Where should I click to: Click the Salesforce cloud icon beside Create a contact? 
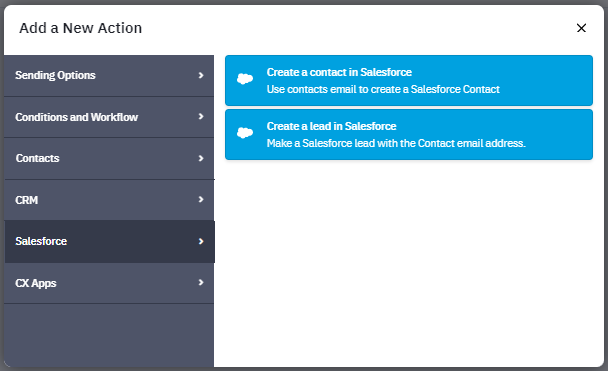point(245,79)
